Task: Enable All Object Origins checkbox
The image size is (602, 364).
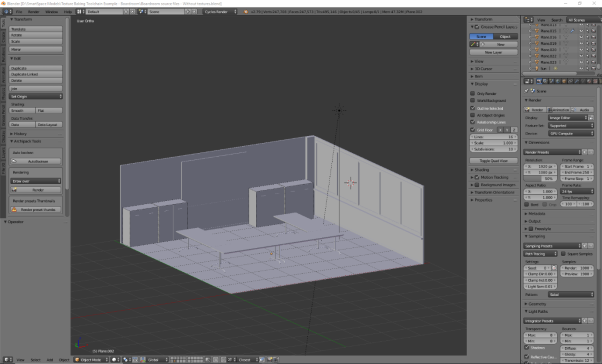Action: coord(473,115)
